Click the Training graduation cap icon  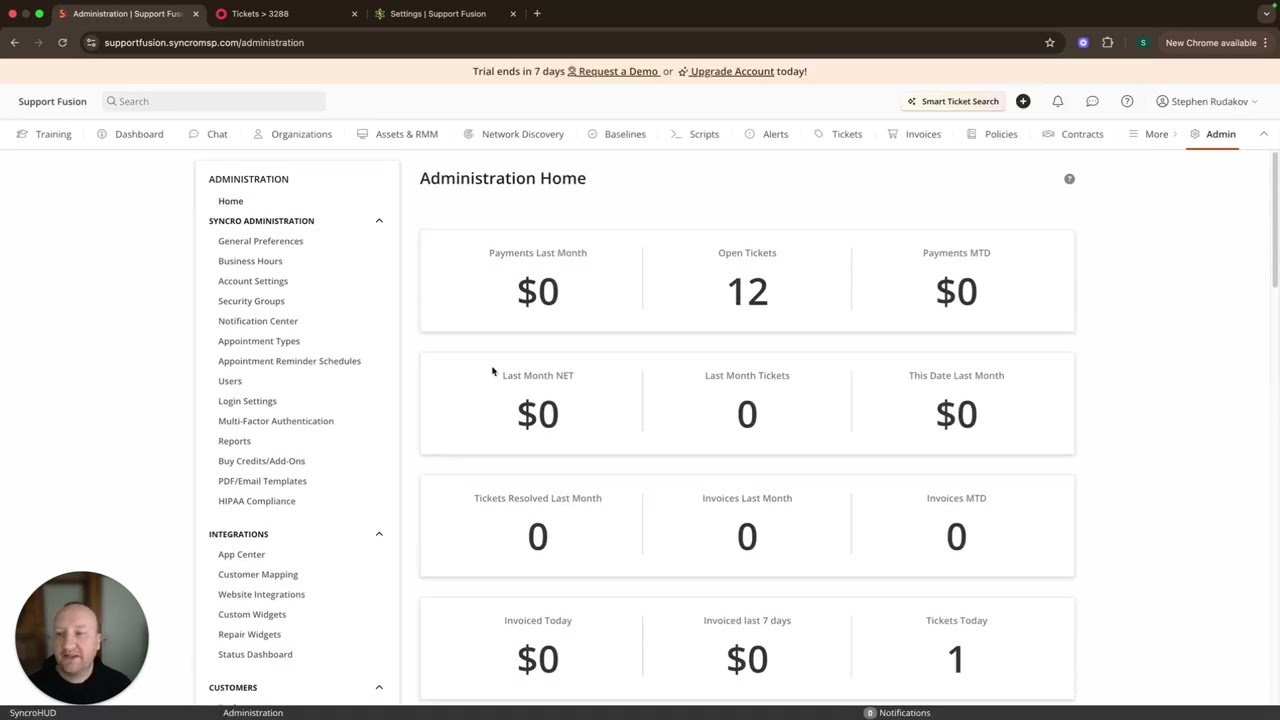[x=22, y=134]
